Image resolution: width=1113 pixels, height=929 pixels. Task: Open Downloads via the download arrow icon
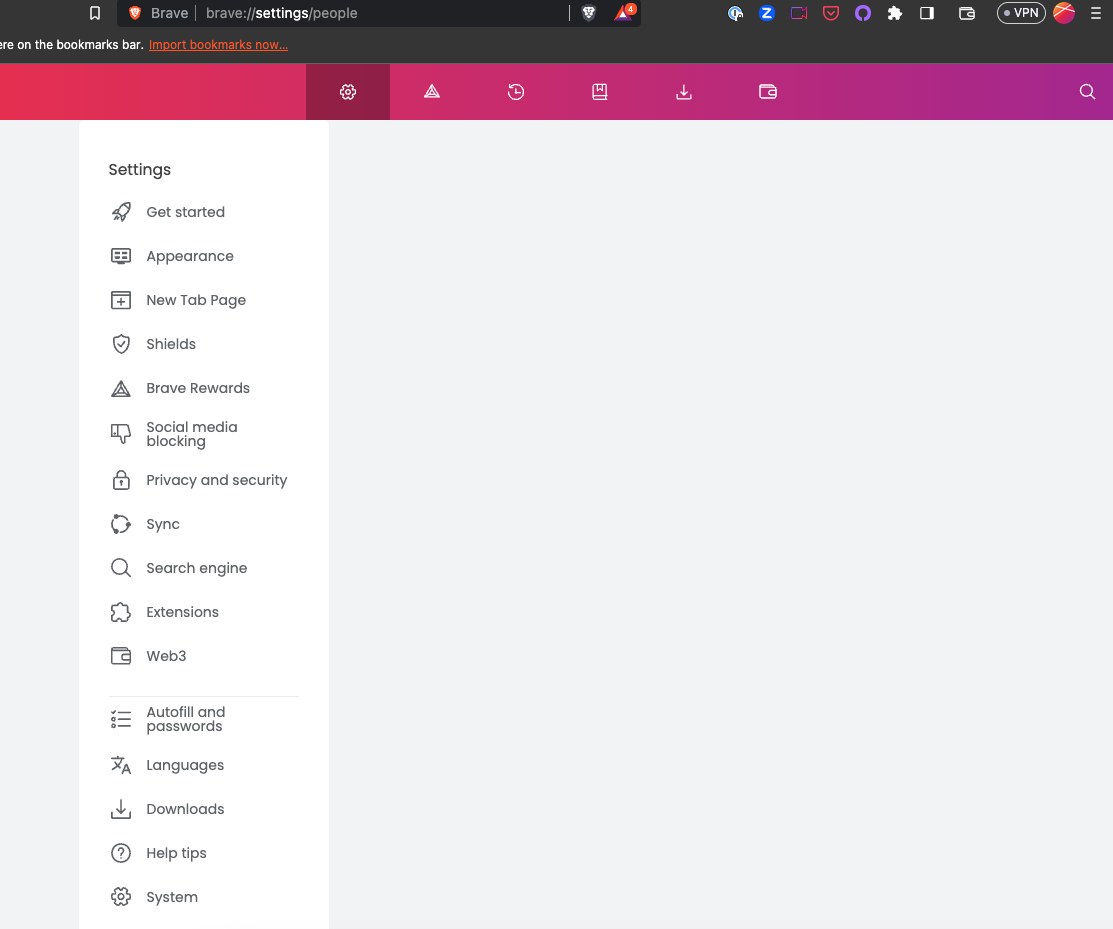tap(684, 91)
